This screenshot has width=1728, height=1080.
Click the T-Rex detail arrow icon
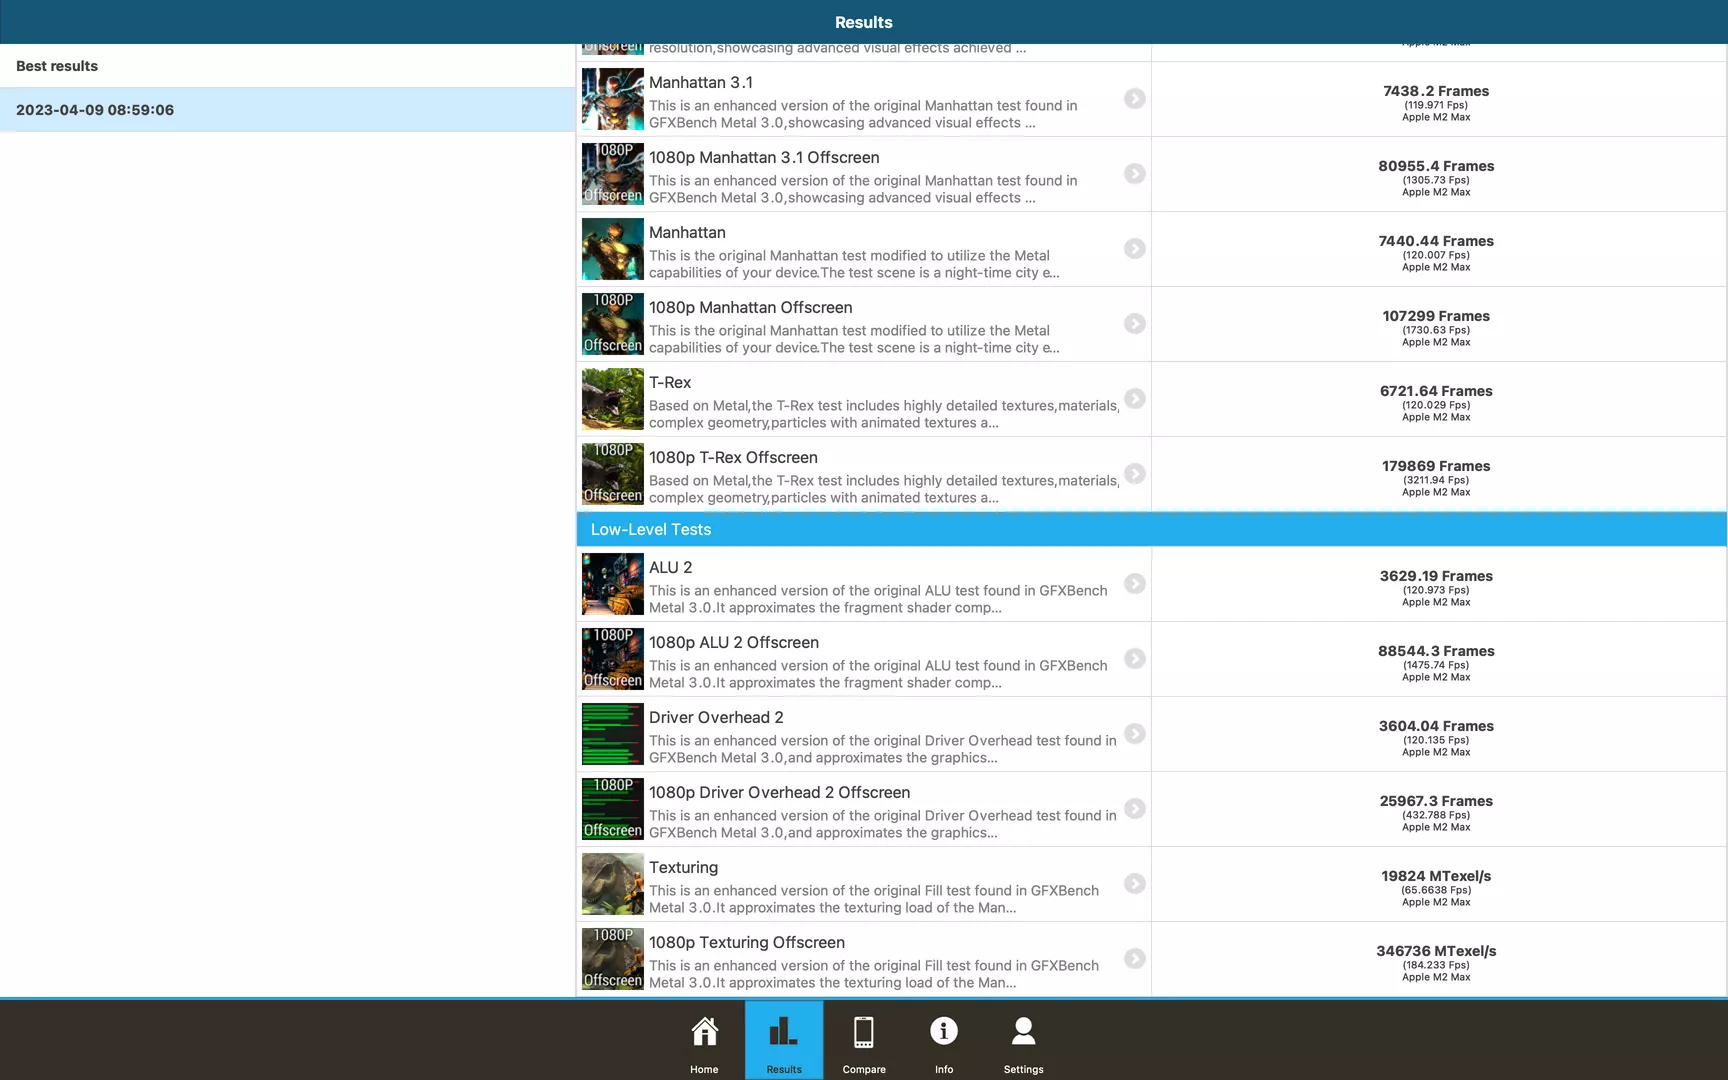coord(1134,399)
